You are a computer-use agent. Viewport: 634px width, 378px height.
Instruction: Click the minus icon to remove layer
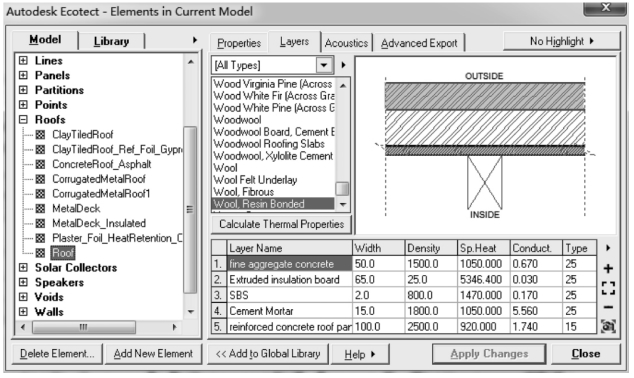click(x=608, y=307)
